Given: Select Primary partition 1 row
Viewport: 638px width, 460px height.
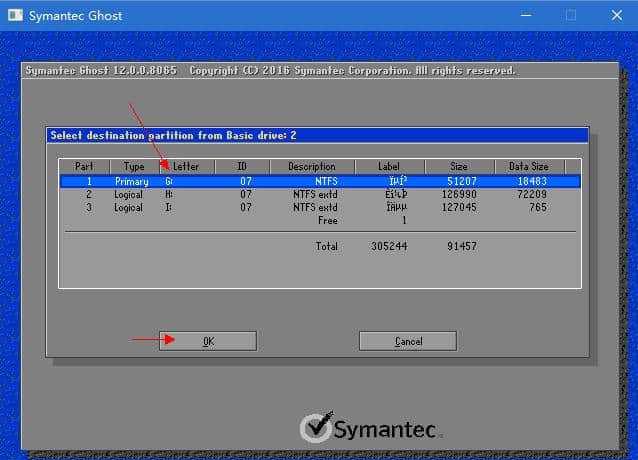Looking at the screenshot, I should [x=320, y=181].
